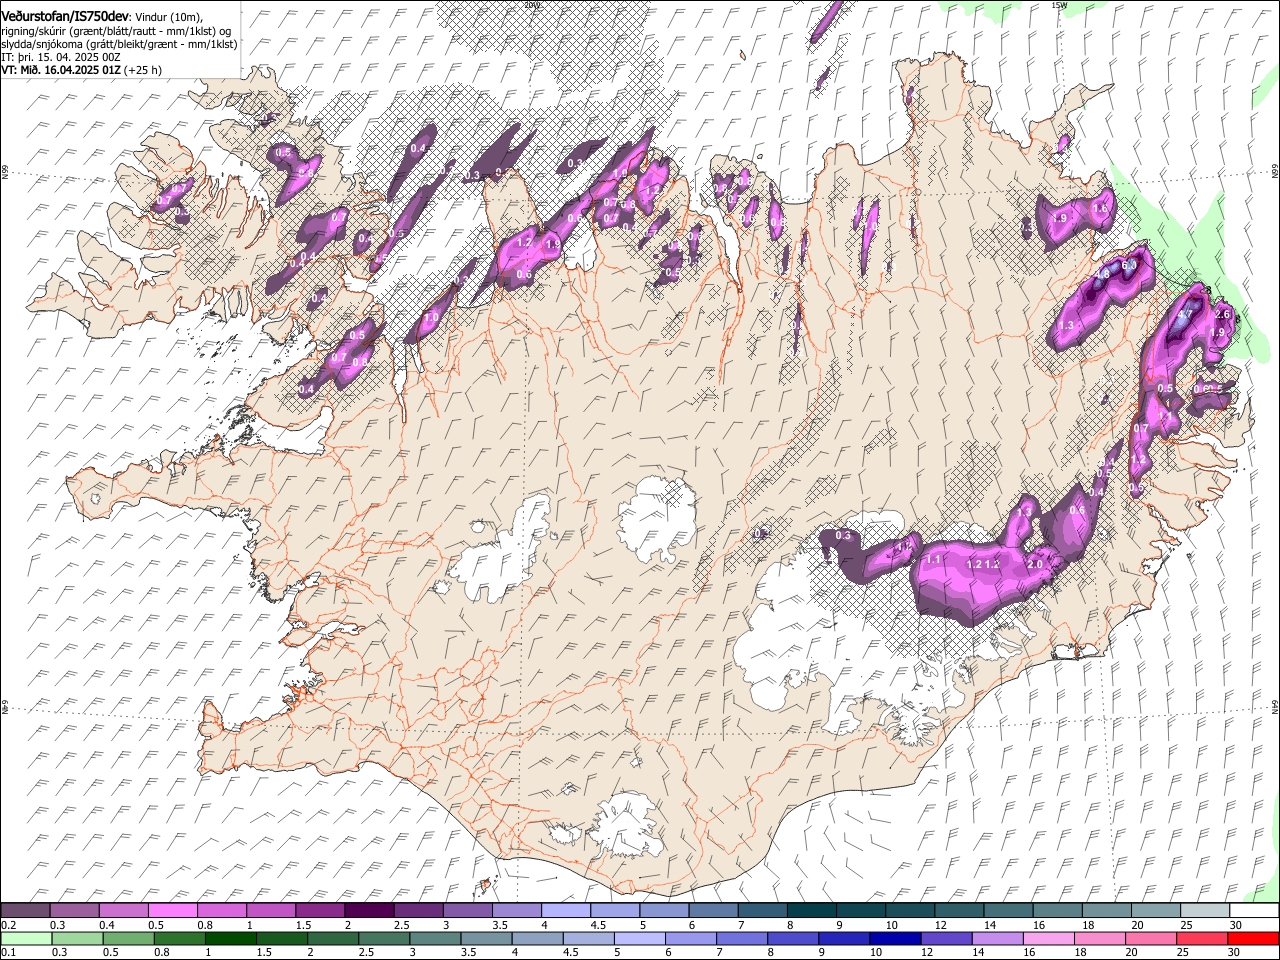Screen dimensions: 1280x960
Task: Click the '2.6' precipitation value on the map
Action: [x=1222, y=314]
